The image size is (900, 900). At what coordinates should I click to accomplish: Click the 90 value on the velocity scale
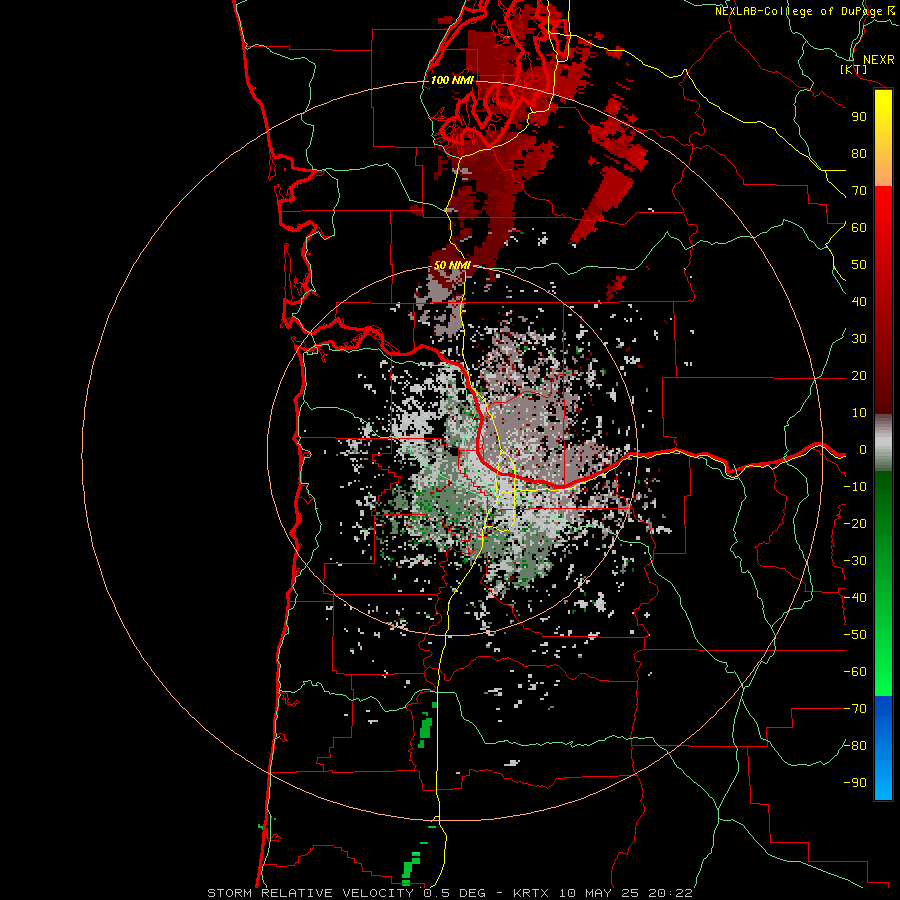pos(859,117)
